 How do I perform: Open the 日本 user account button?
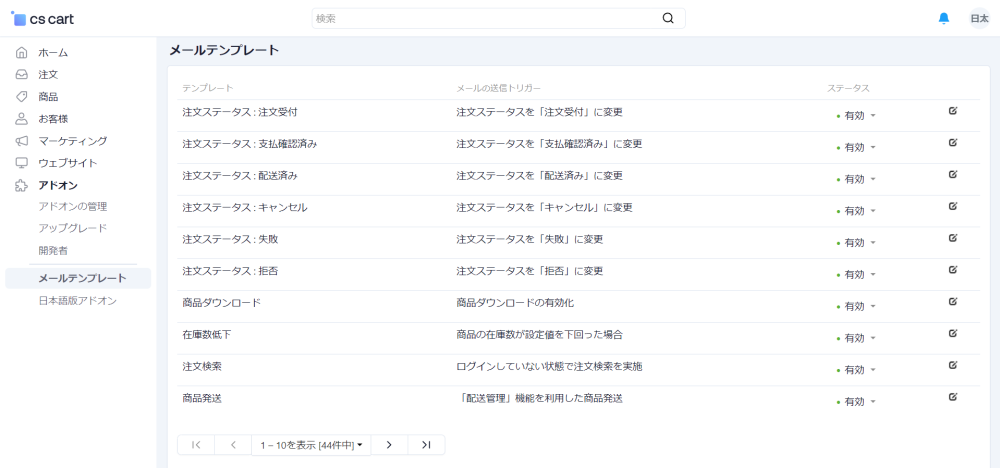[x=979, y=19]
